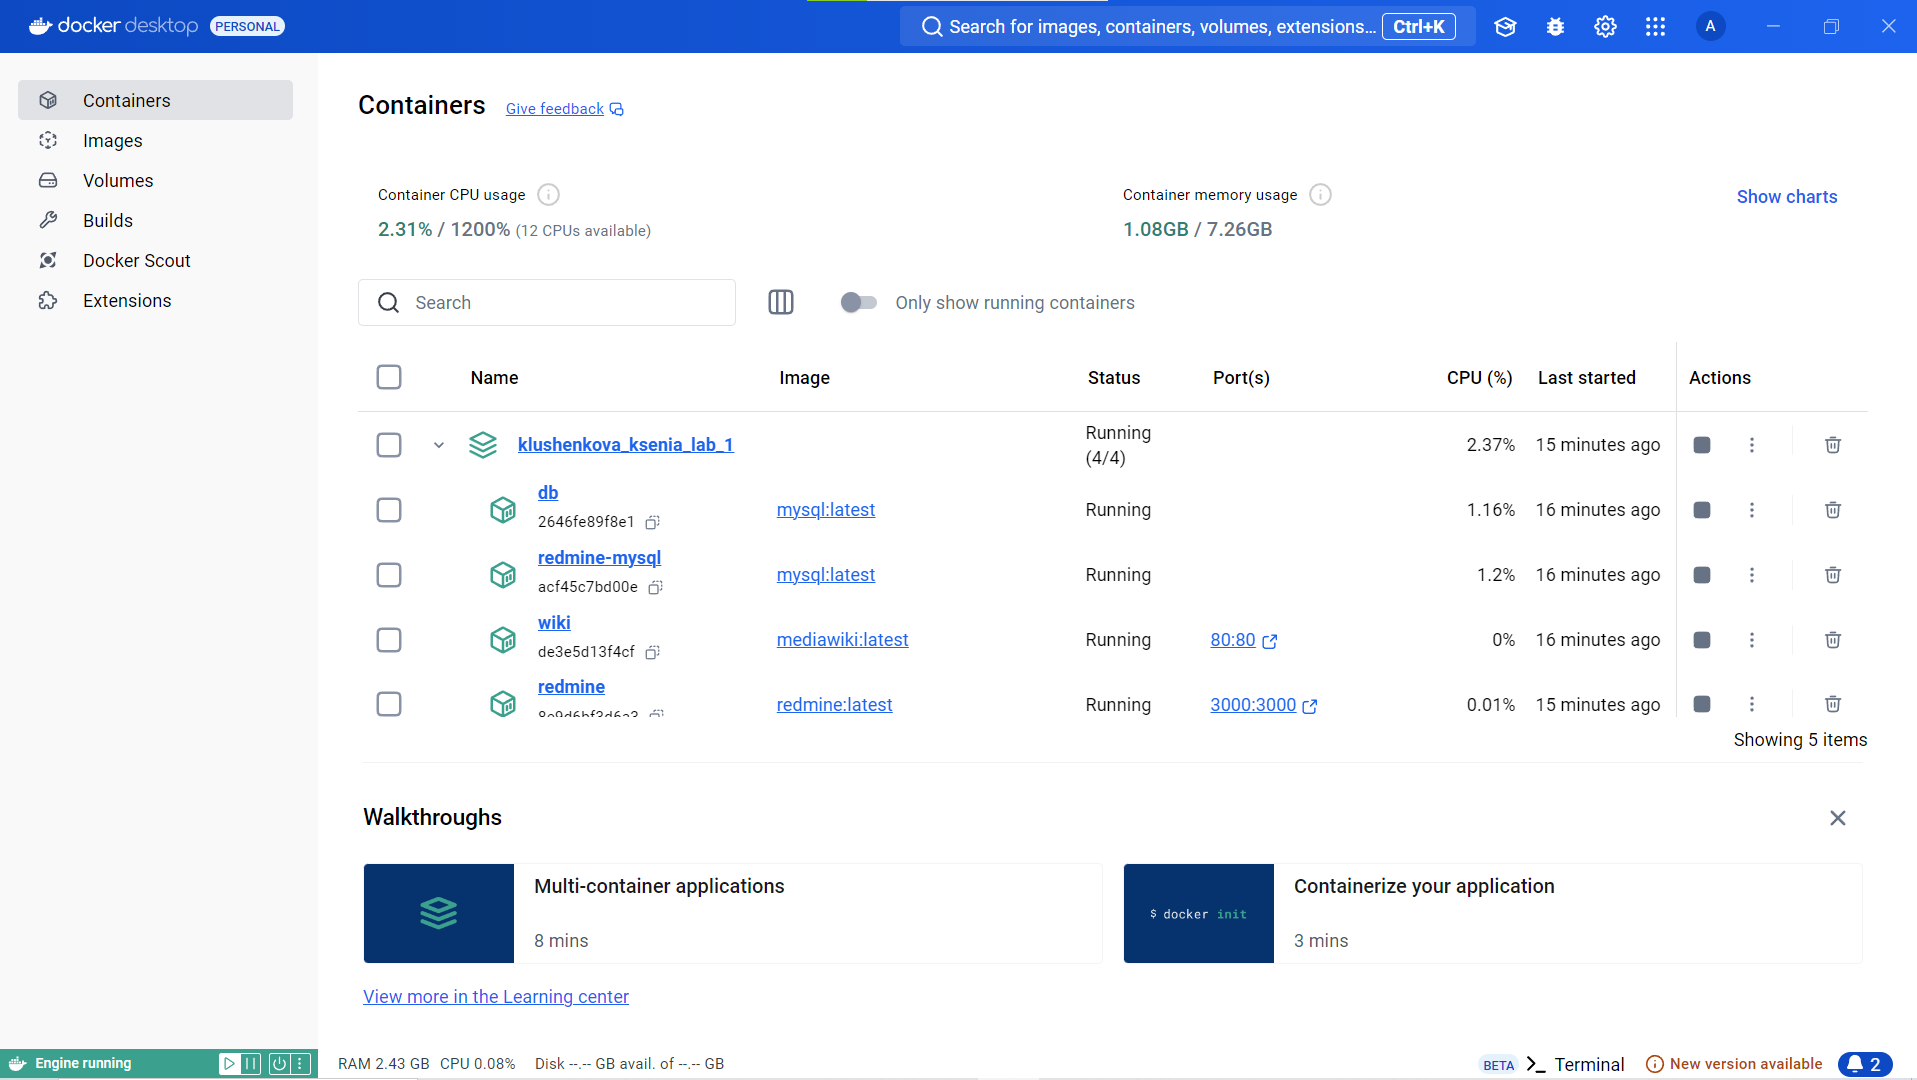The image size is (1917, 1080).
Task: Delete the redmine-mysql container
Action: (1832, 575)
